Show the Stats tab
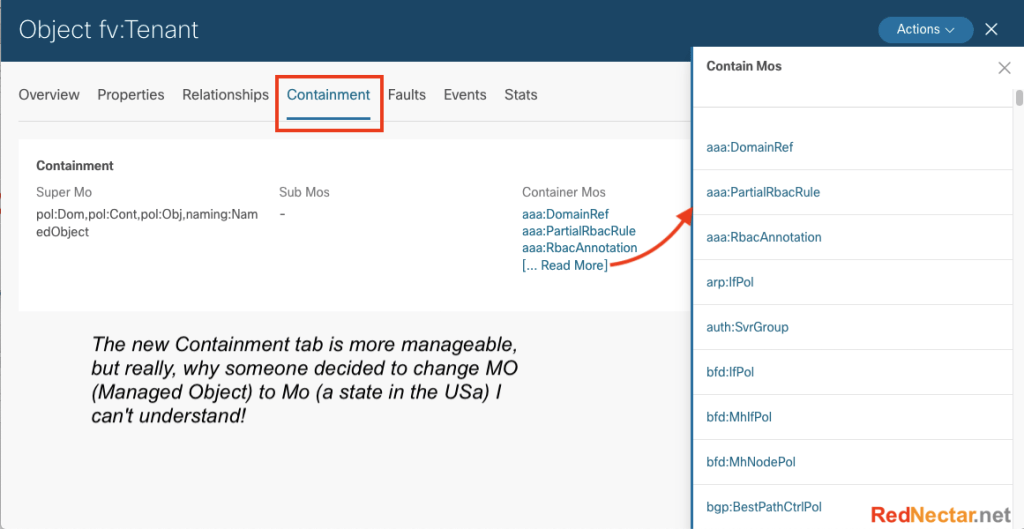The height and width of the screenshot is (529, 1024). (521, 95)
